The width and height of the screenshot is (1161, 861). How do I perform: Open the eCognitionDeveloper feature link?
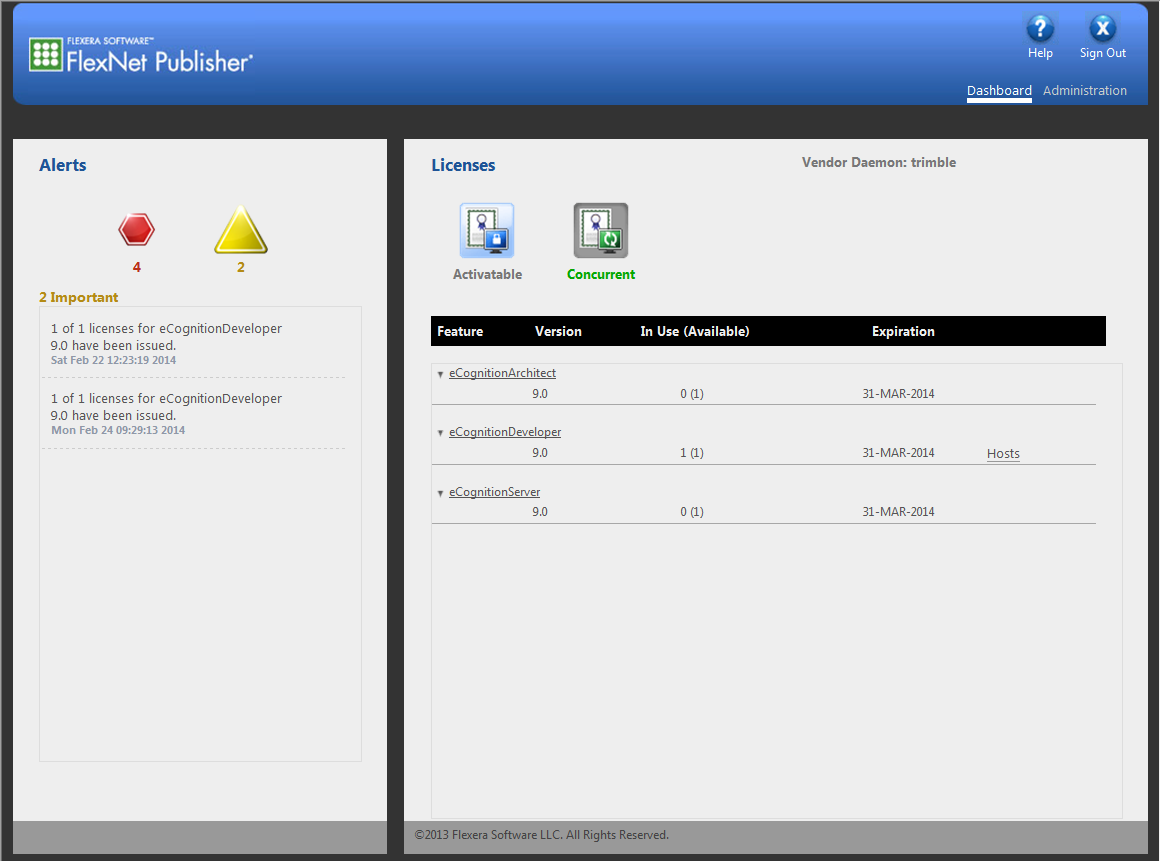click(x=505, y=432)
